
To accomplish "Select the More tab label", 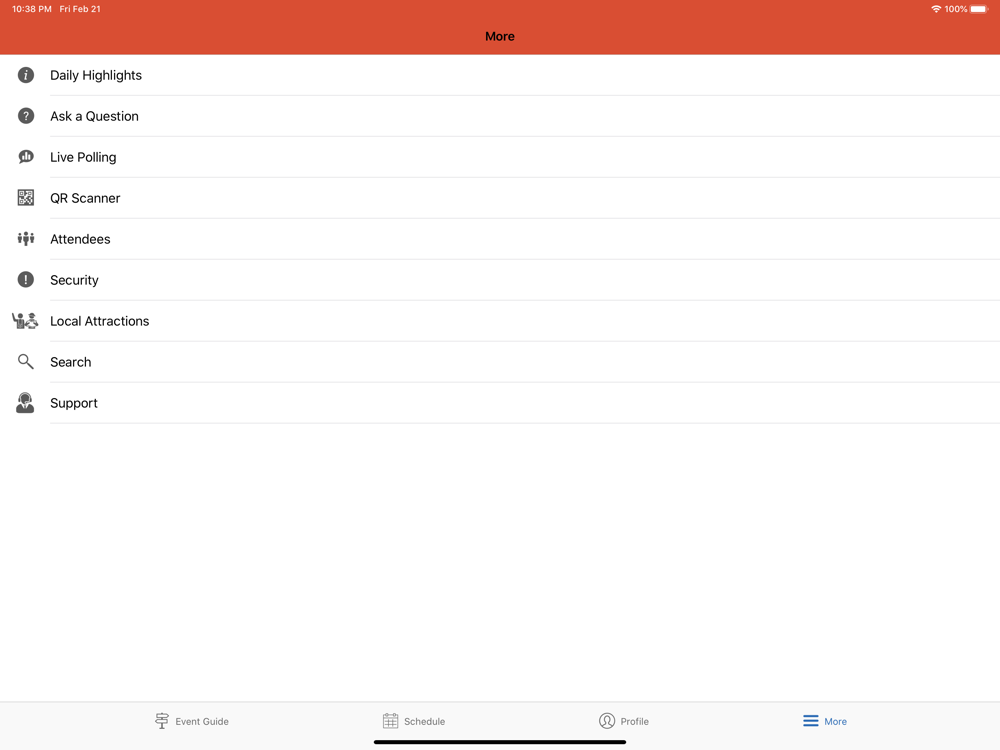I will 835,721.
